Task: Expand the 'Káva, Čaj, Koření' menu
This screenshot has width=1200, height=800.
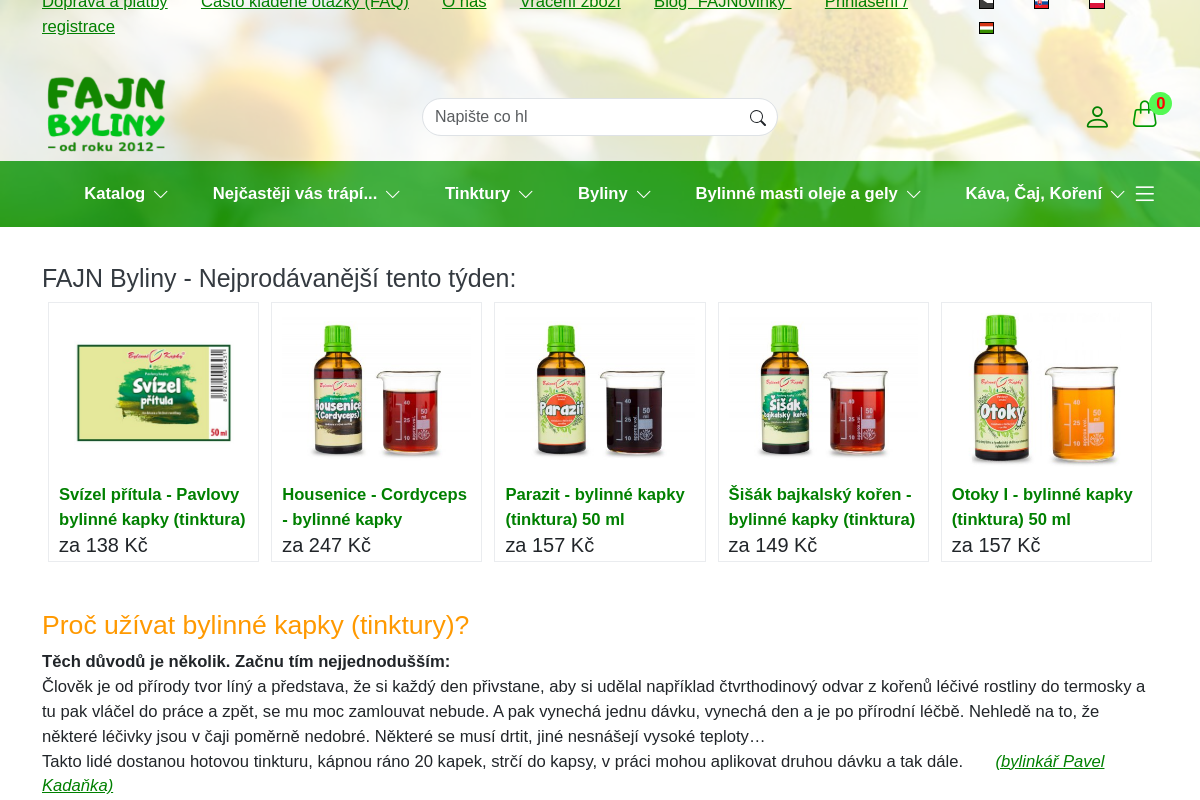Action: pyautogui.click(x=1045, y=194)
